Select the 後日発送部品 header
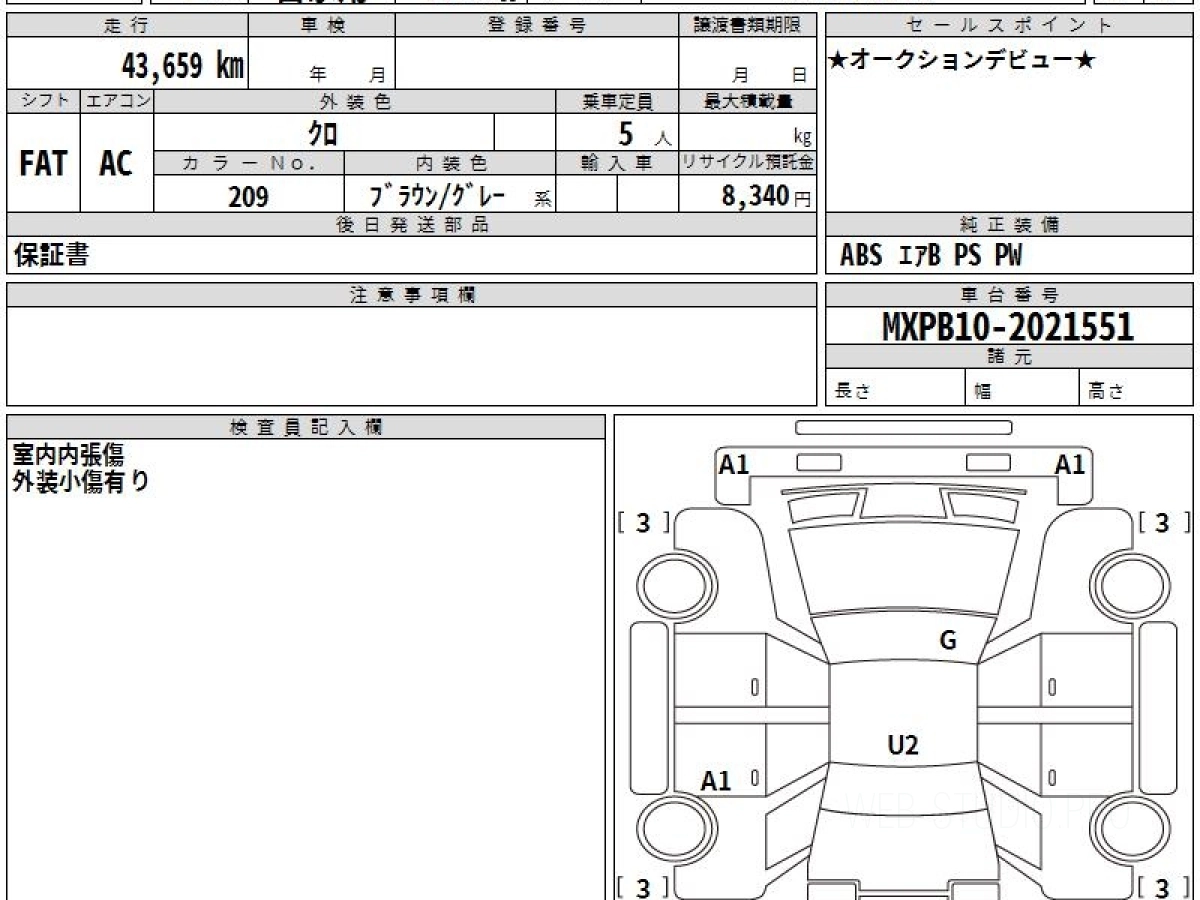 click(x=412, y=225)
